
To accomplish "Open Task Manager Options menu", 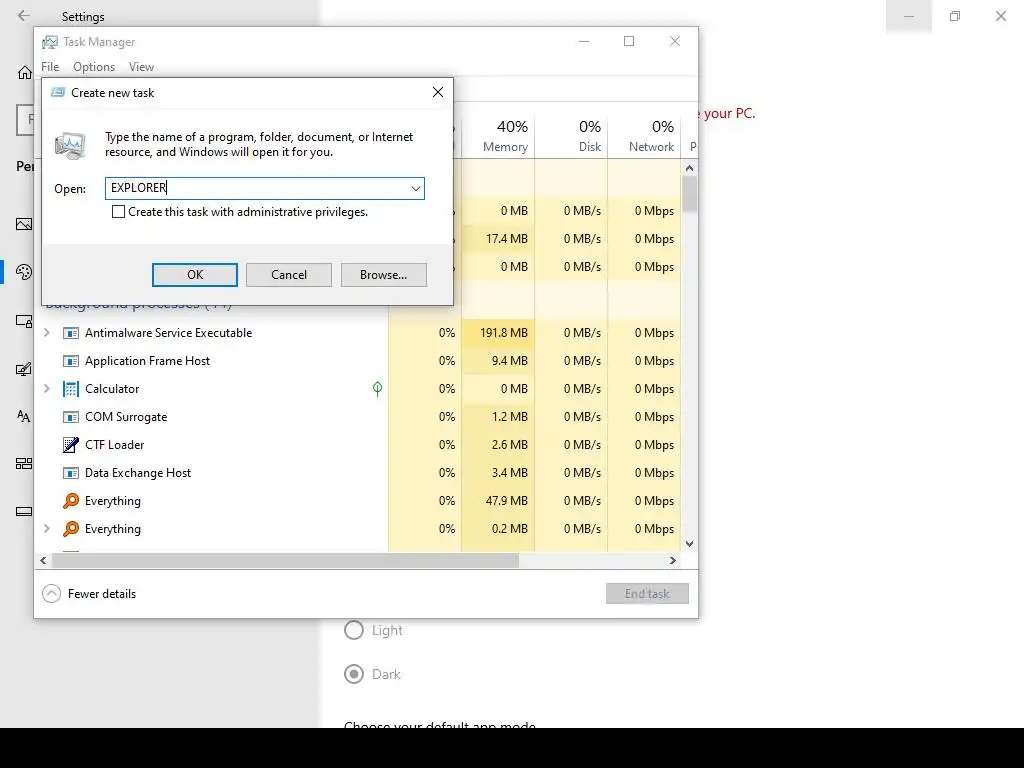I will tap(94, 67).
